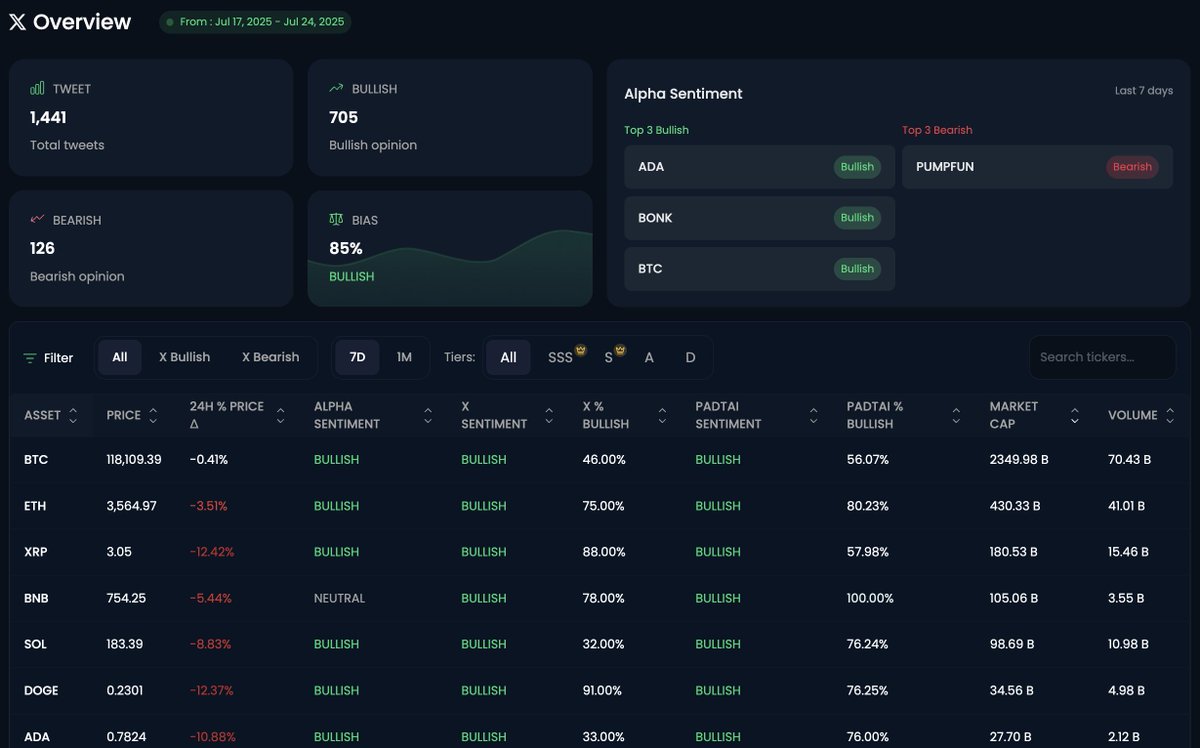Sort by X Sentiment column
Viewport: 1200px width, 748px height.
pyautogui.click(x=548, y=415)
